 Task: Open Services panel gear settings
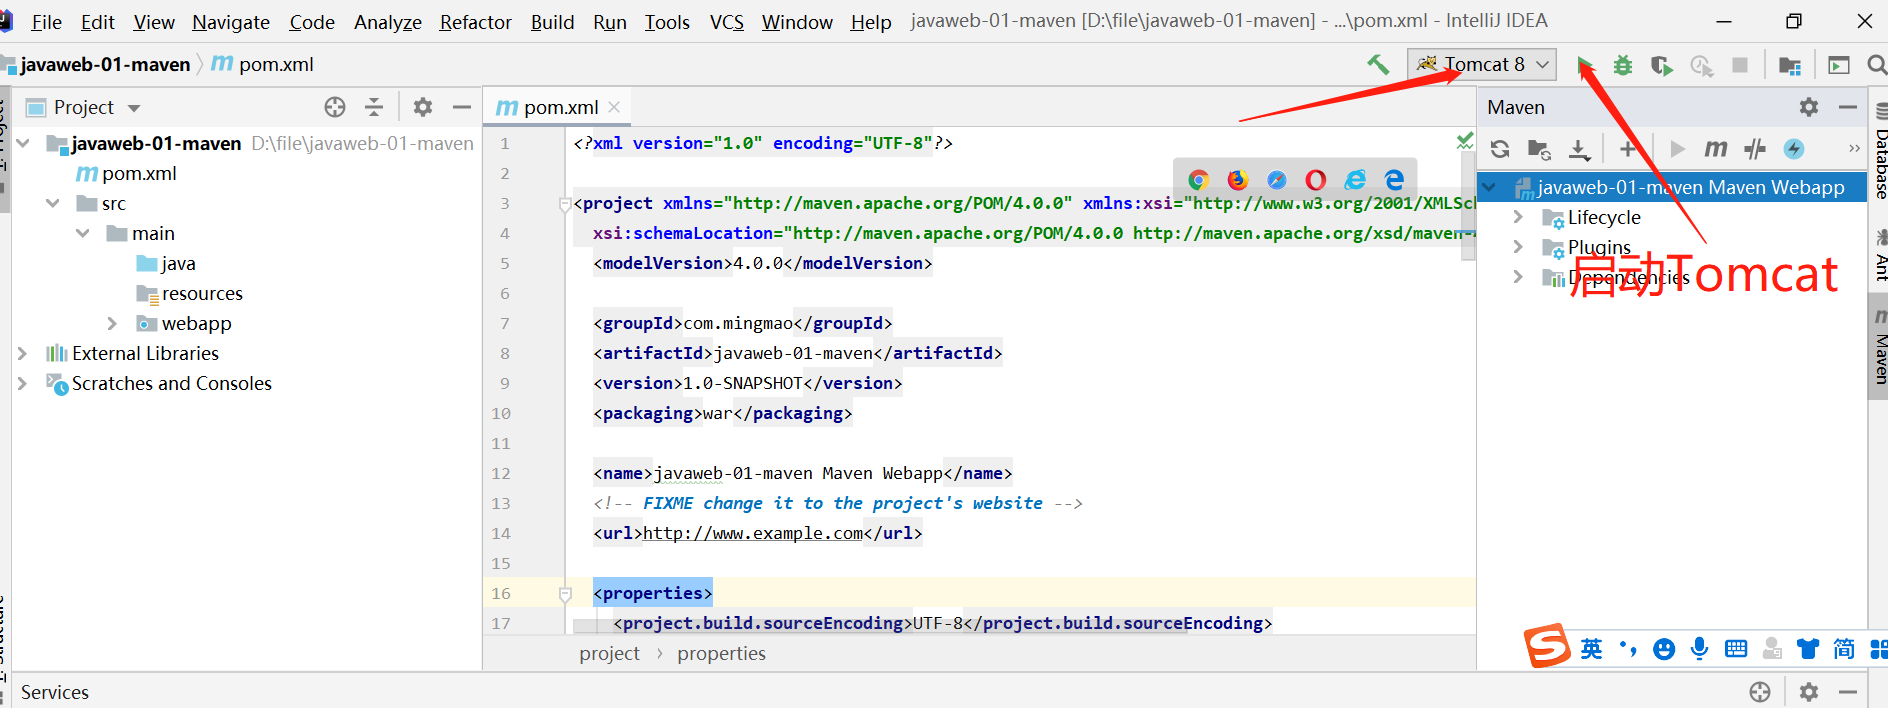pyautogui.click(x=1809, y=691)
